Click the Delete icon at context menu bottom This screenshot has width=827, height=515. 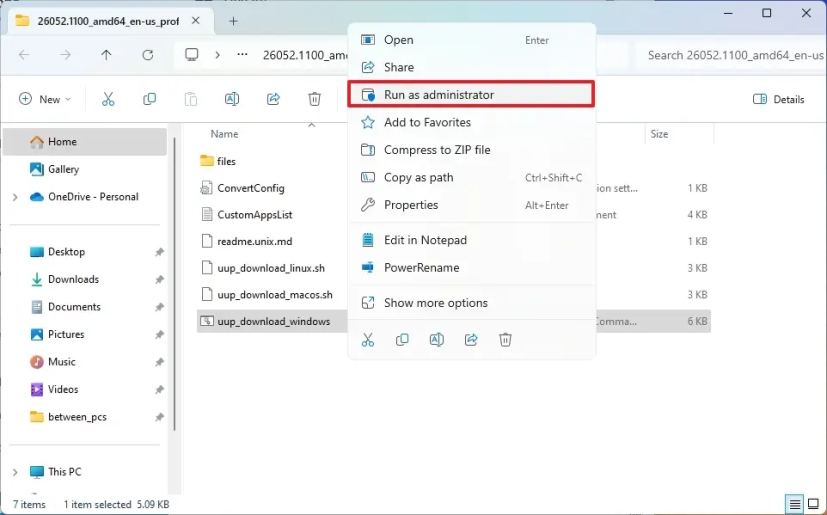(505, 339)
